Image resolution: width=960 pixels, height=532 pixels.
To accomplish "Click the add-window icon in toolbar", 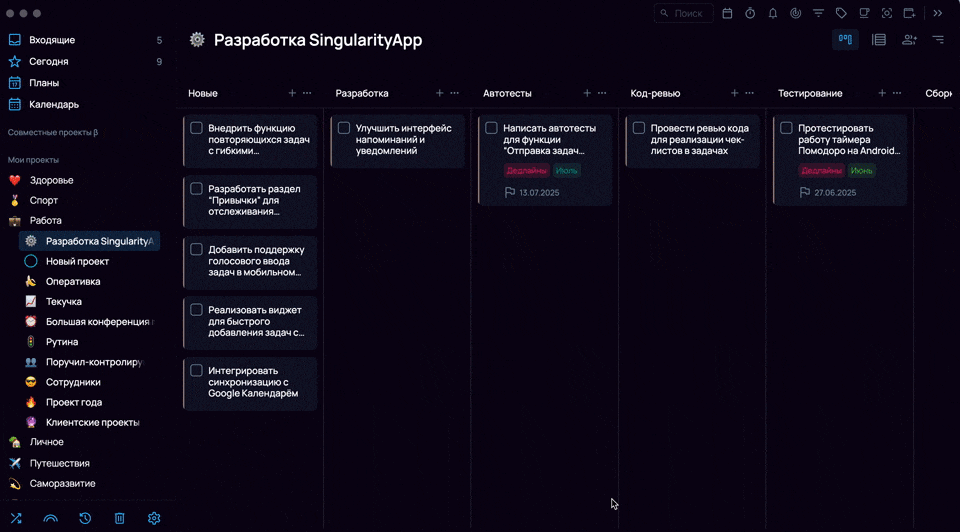I will point(909,13).
